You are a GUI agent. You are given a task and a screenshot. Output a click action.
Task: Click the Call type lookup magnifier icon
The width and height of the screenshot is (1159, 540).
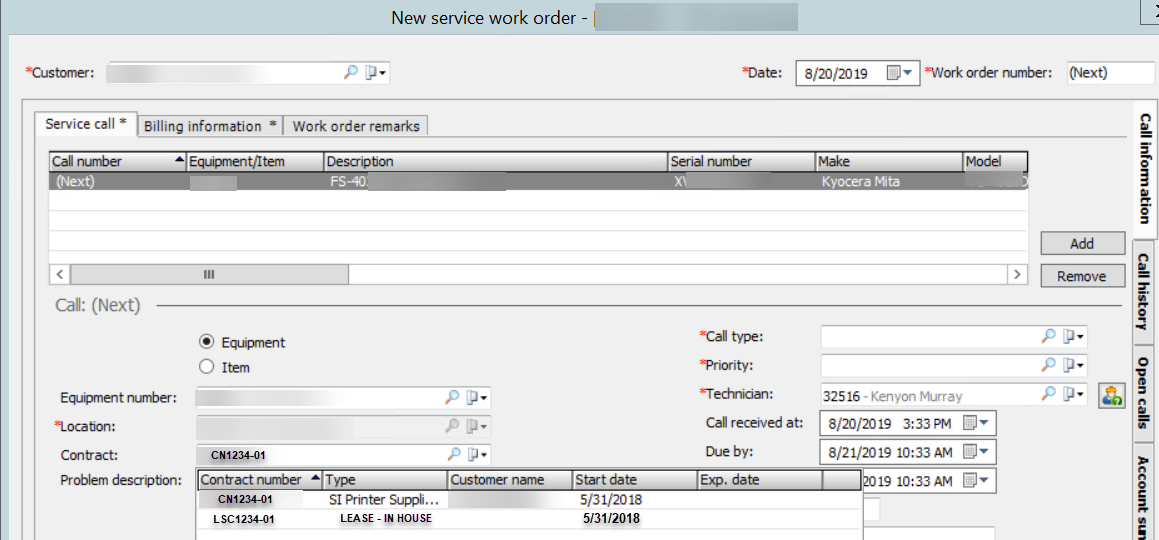tap(1049, 336)
